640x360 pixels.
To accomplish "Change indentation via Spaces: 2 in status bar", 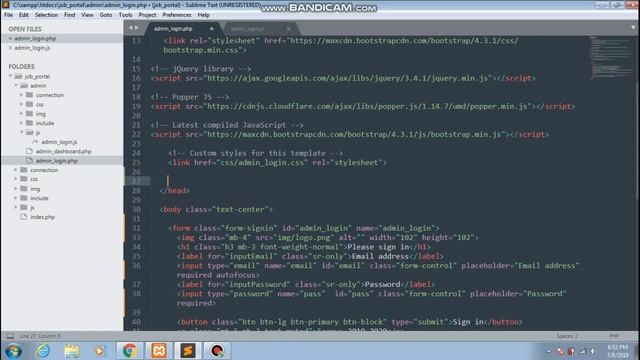I will pyautogui.click(x=567, y=336).
